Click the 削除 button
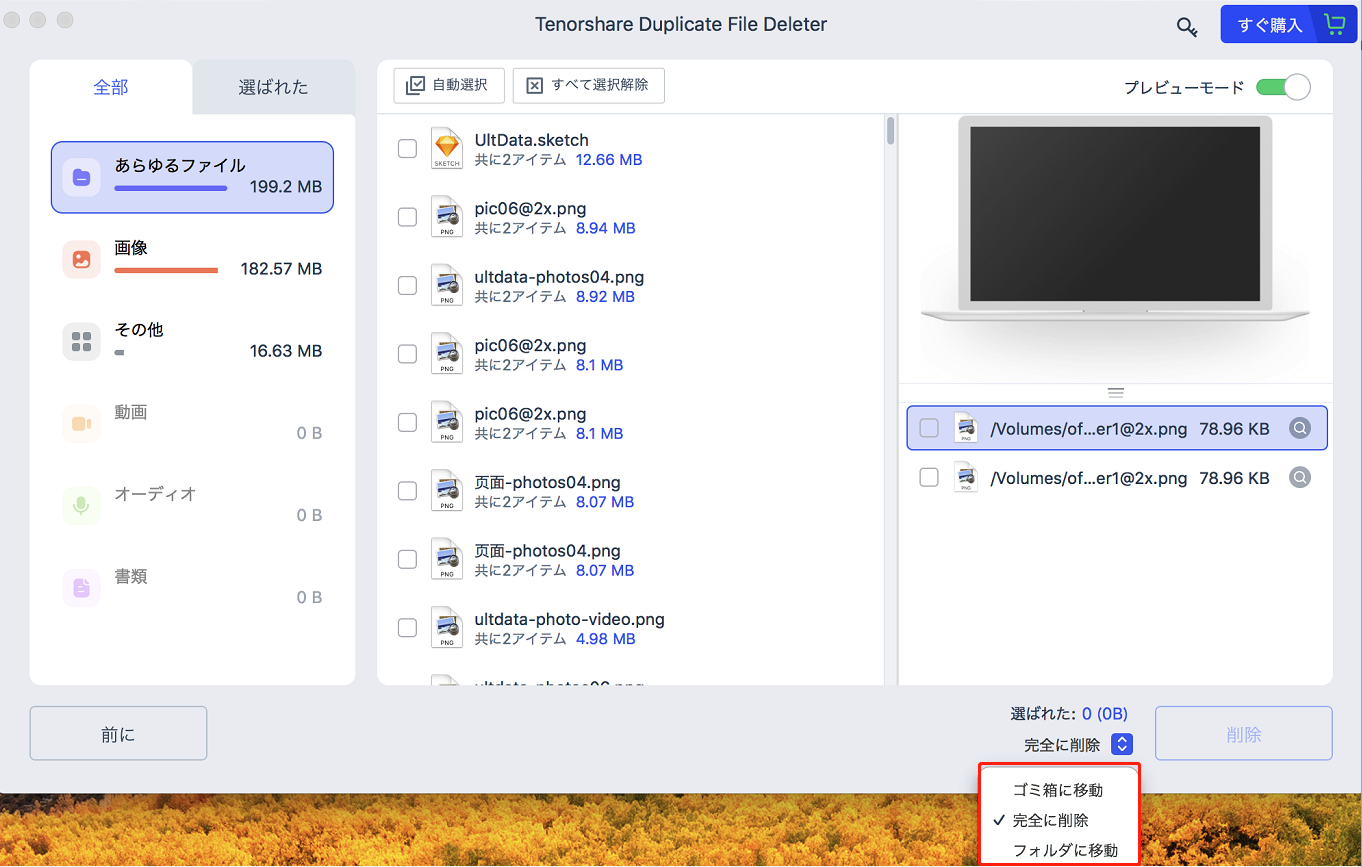 point(1244,734)
